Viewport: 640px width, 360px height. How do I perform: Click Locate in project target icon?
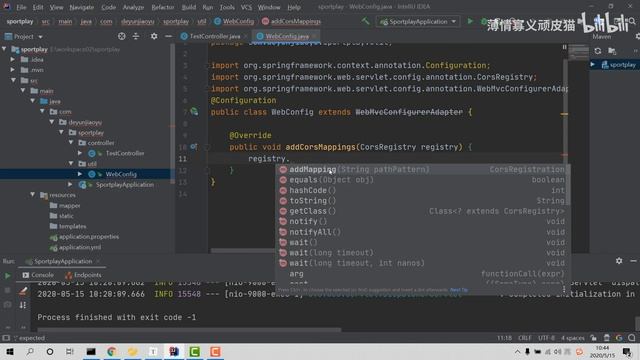pos(122,36)
